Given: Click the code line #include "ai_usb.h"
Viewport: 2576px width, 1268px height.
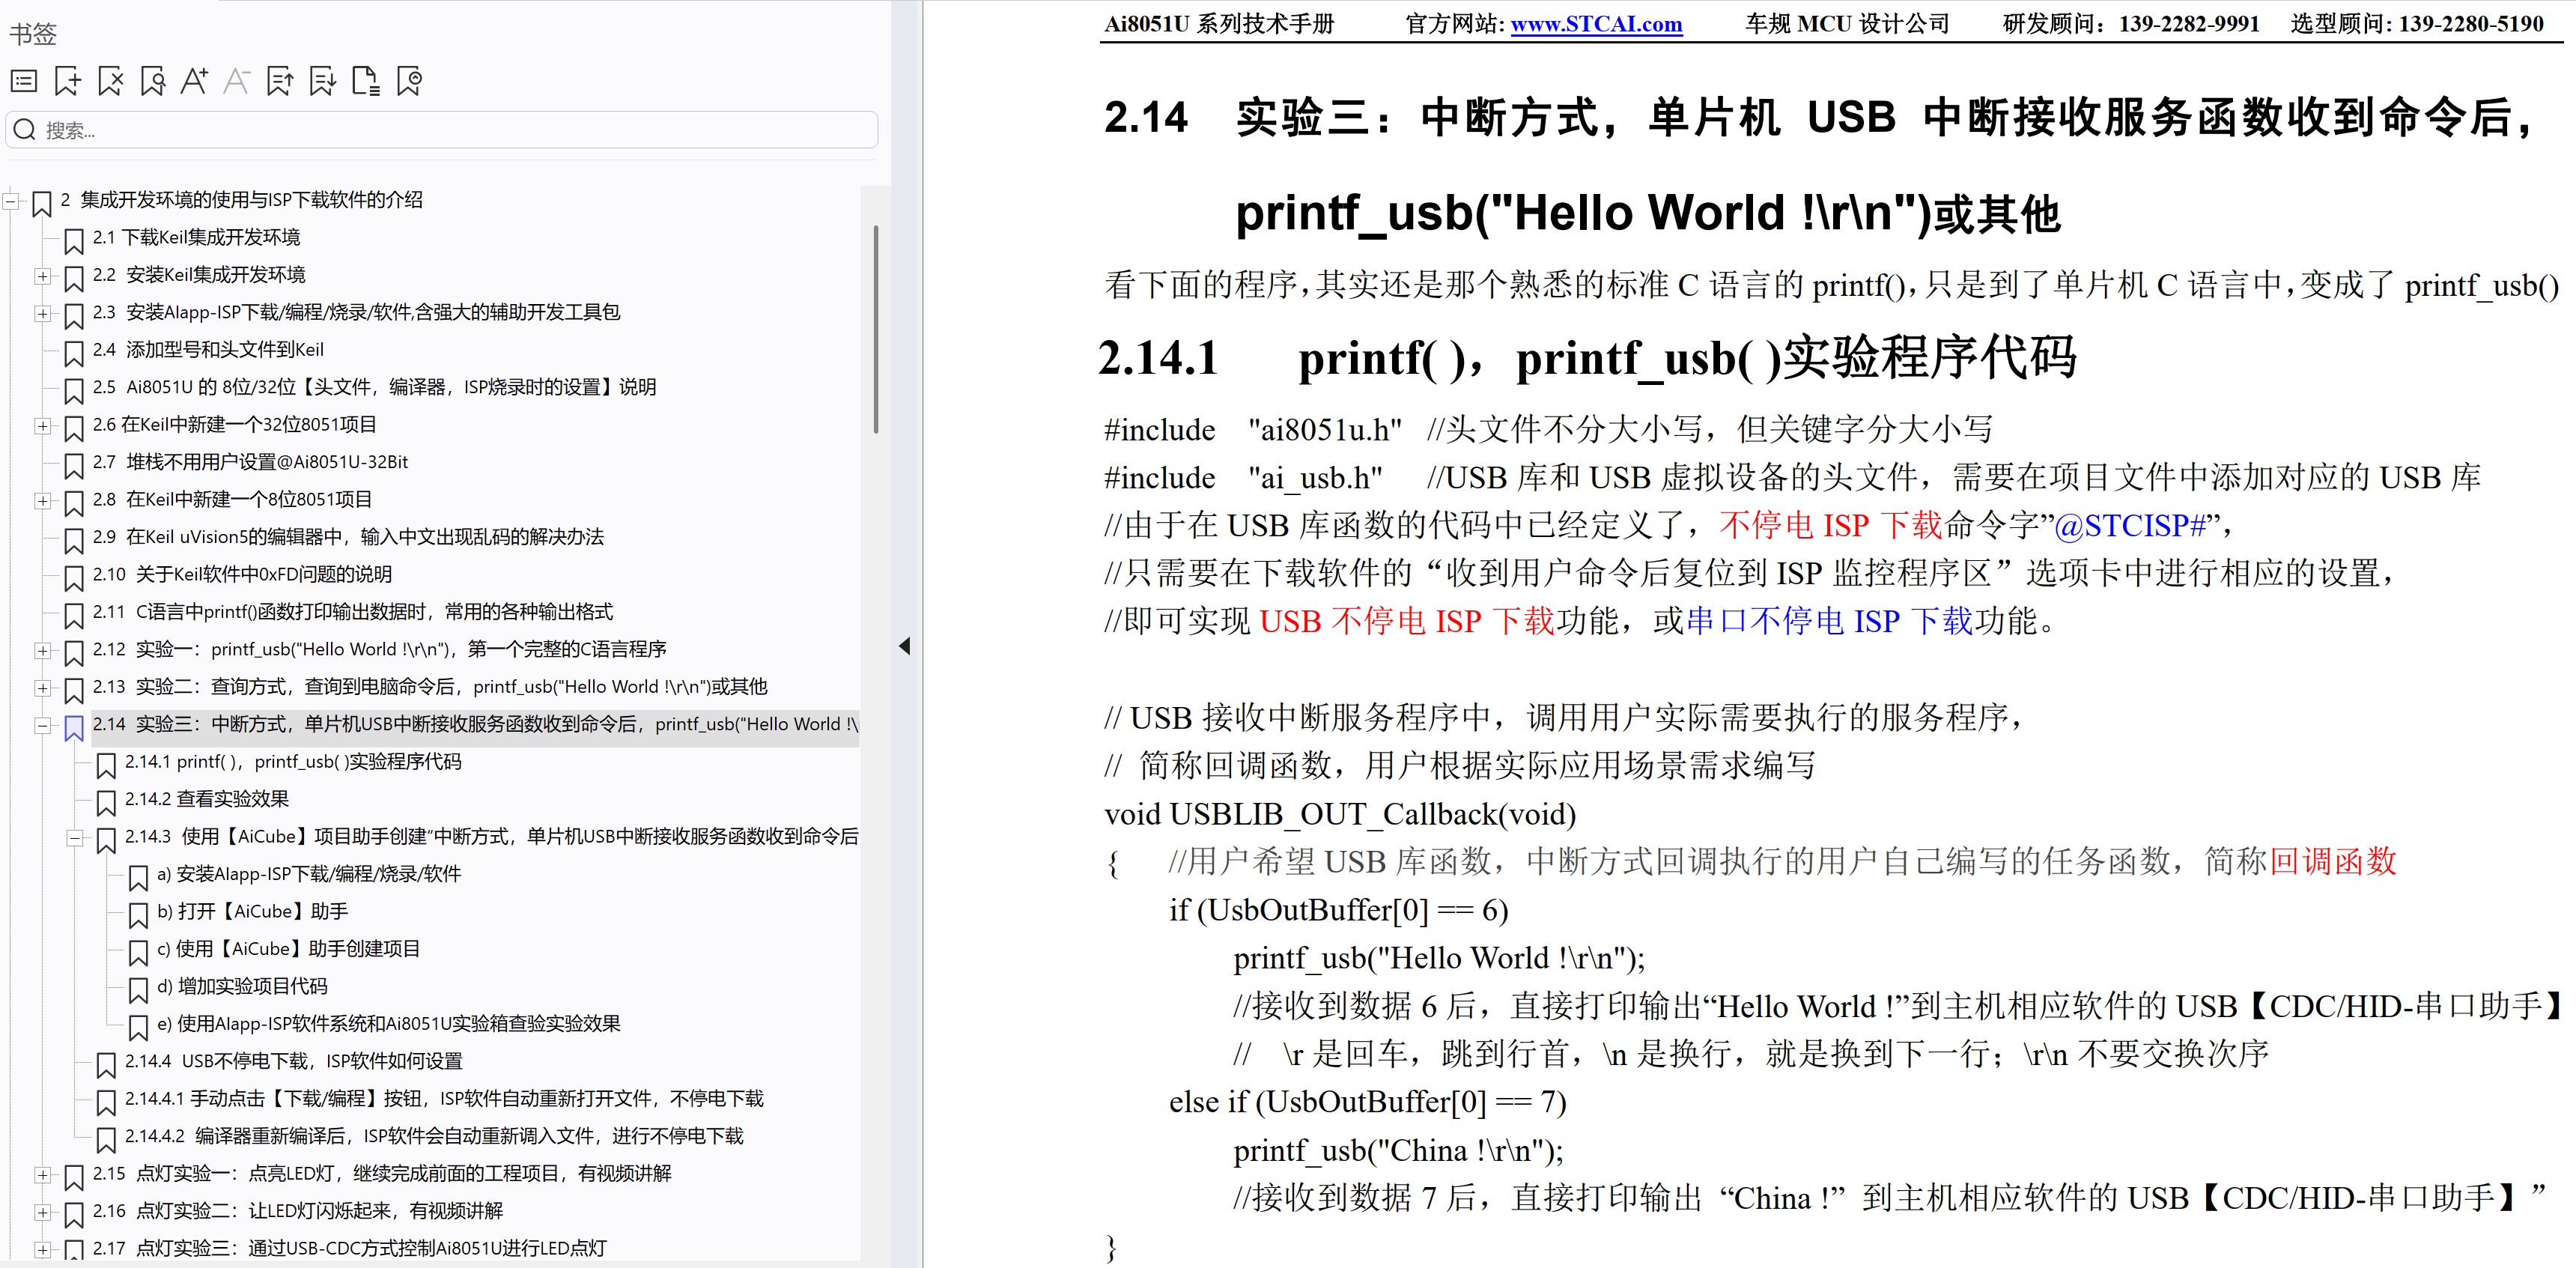Looking at the screenshot, I should [x=1243, y=478].
